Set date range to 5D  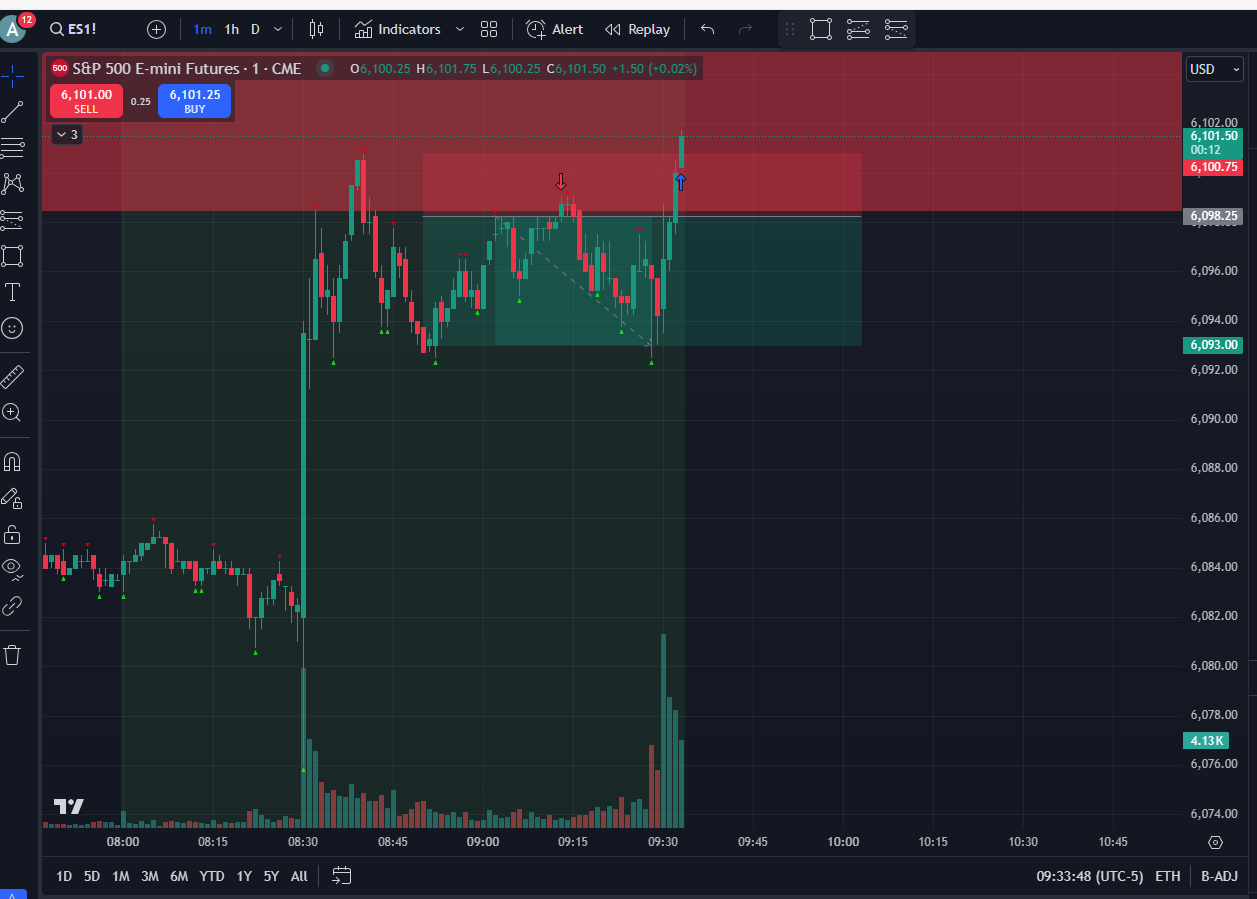point(92,876)
